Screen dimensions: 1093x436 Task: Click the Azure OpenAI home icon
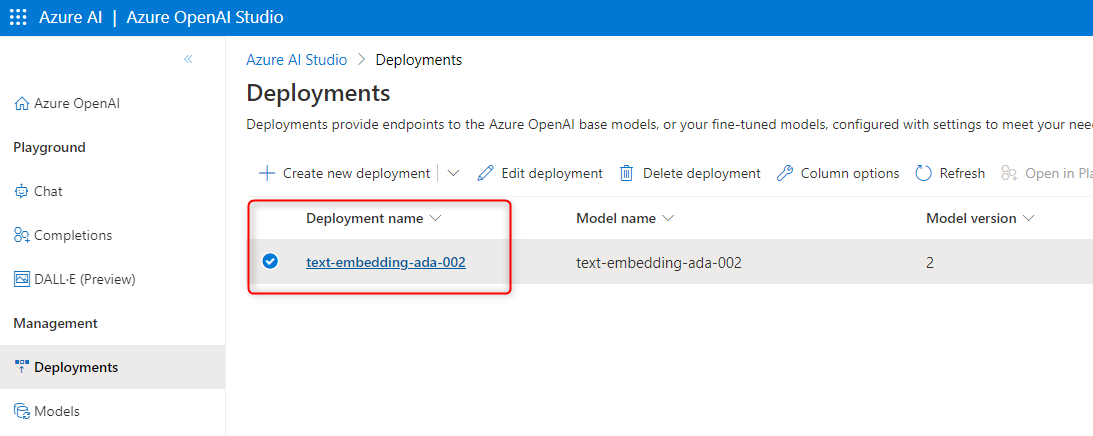click(x=22, y=103)
